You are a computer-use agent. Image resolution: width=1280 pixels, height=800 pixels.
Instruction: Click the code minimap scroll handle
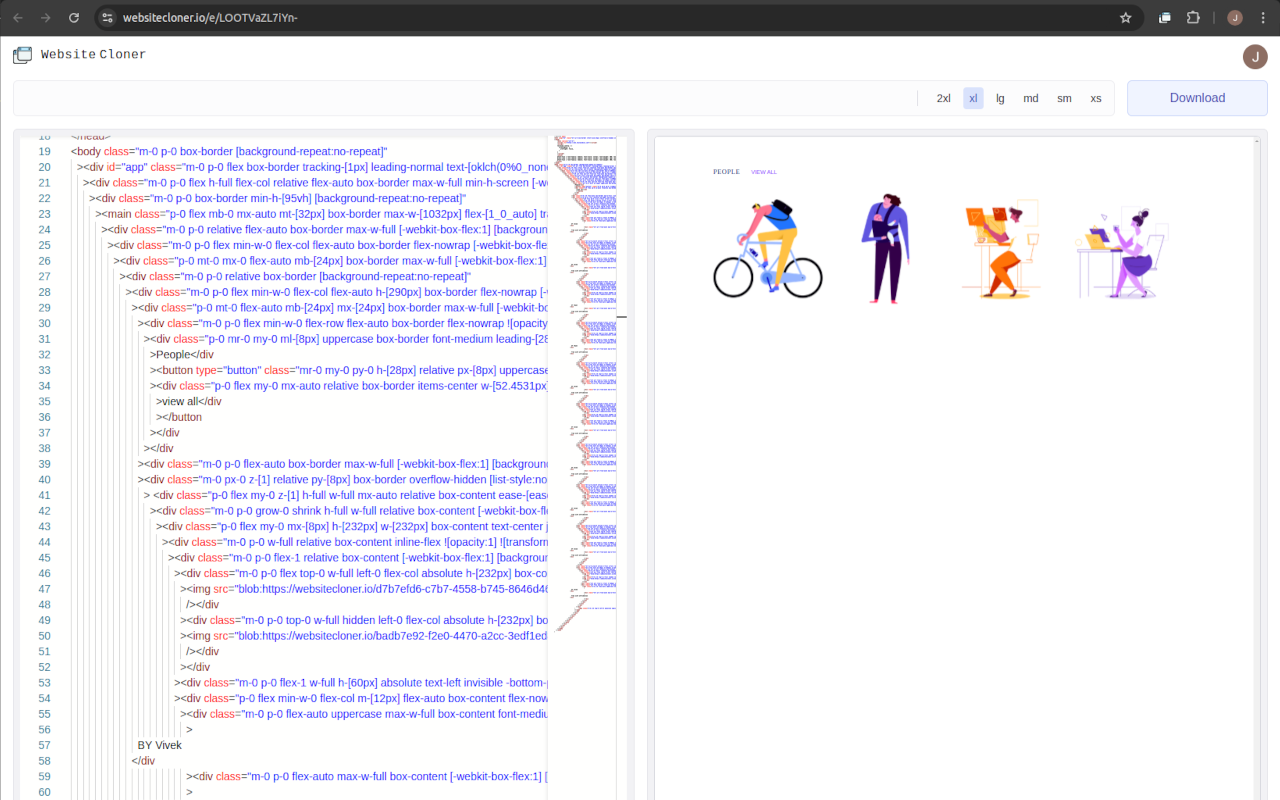click(x=622, y=315)
